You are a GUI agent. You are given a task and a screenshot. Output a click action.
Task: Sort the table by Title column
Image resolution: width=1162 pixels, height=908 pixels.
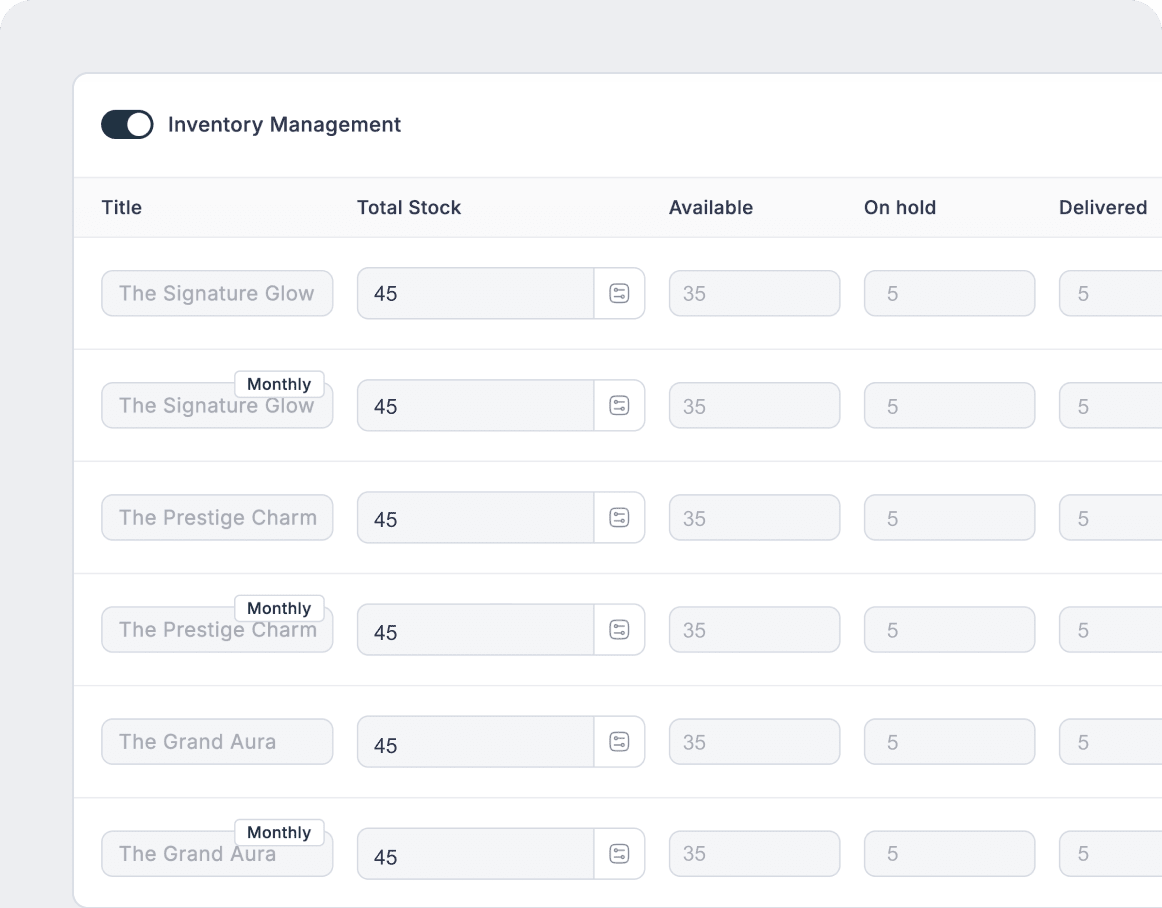click(121, 207)
